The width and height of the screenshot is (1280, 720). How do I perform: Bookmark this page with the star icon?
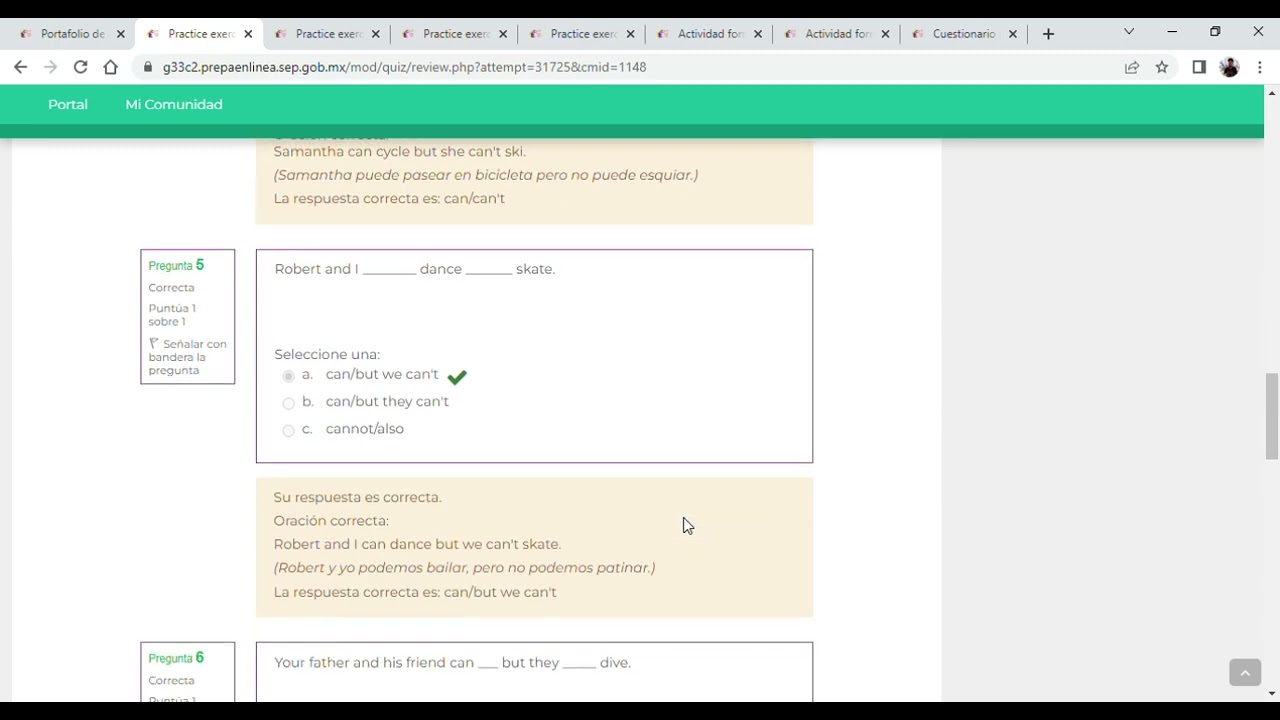(1162, 67)
